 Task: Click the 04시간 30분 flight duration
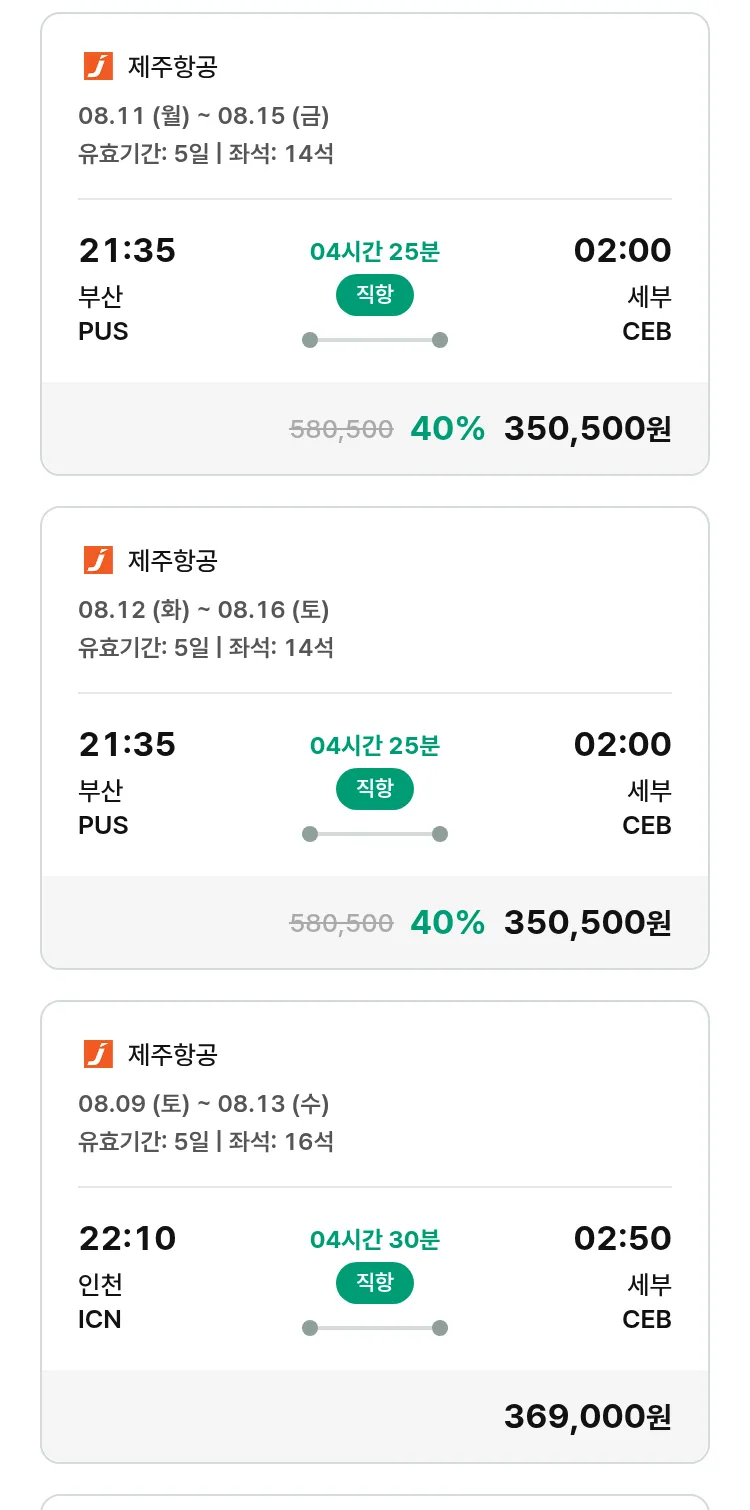point(374,1240)
